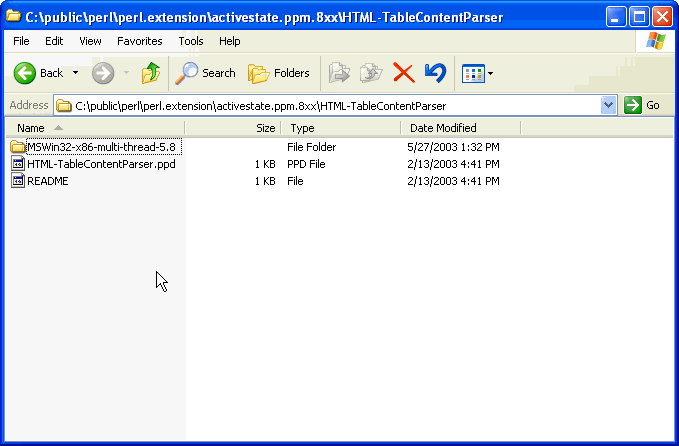Open the Search pane
The height and width of the screenshot is (446, 679).
click(205, 73)
